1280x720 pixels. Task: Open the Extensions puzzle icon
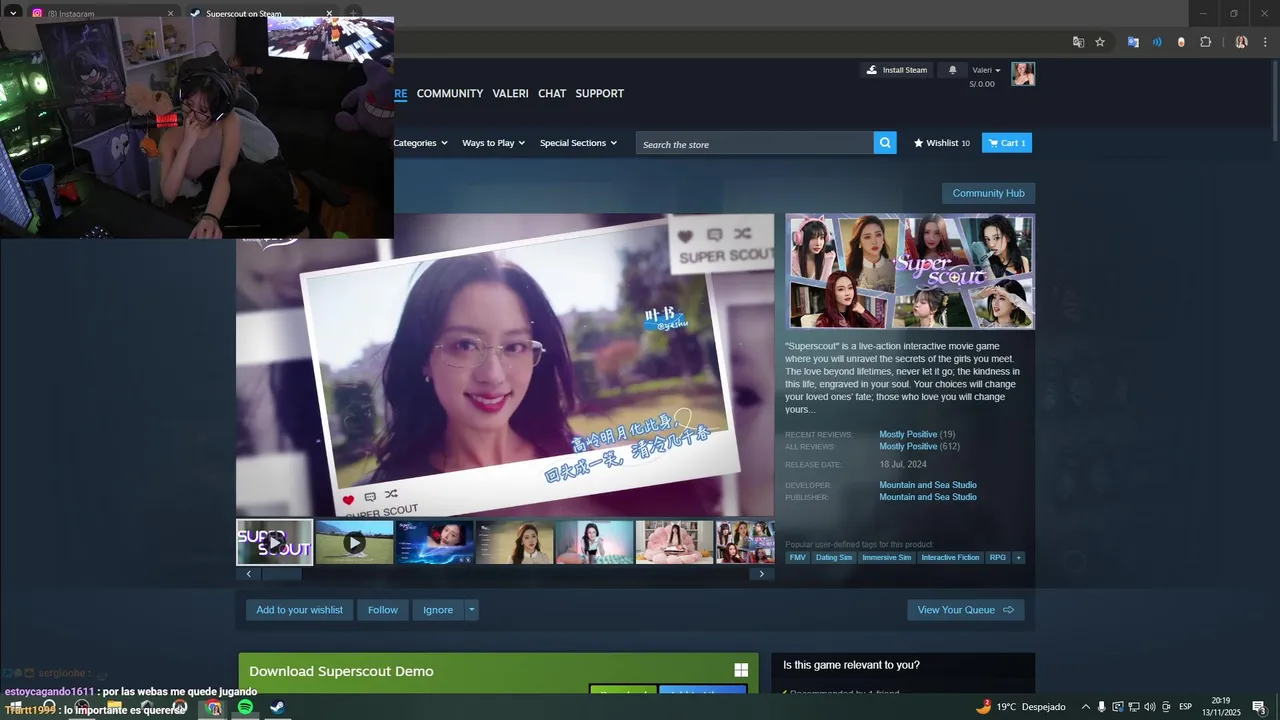pyautogui.click(x=1205, y=42)
